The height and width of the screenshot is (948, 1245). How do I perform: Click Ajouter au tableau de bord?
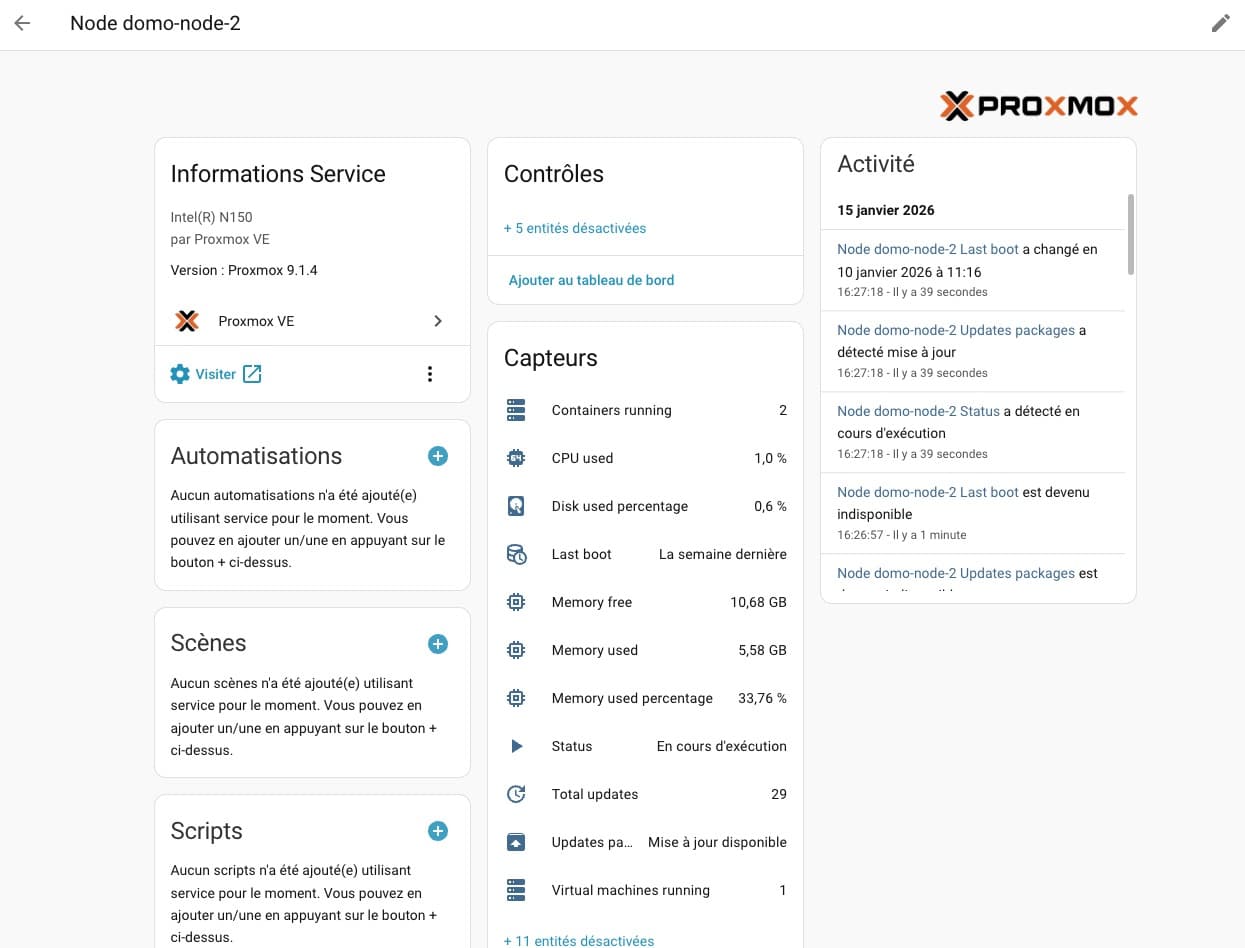tap(591, 280)
